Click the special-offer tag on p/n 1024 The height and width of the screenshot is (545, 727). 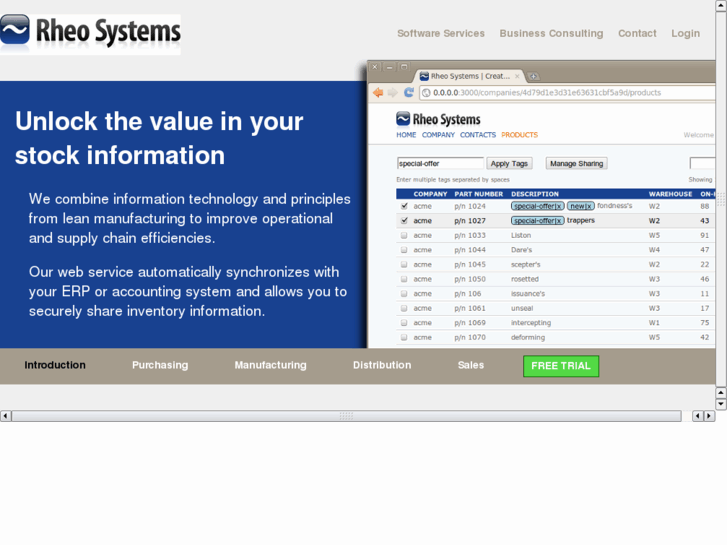click(537, 206)
